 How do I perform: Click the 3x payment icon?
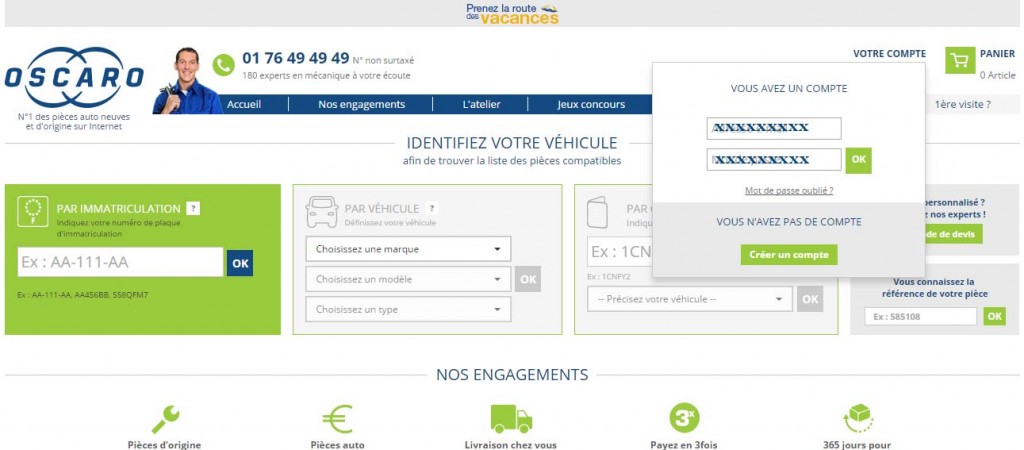tap(684, 418)
